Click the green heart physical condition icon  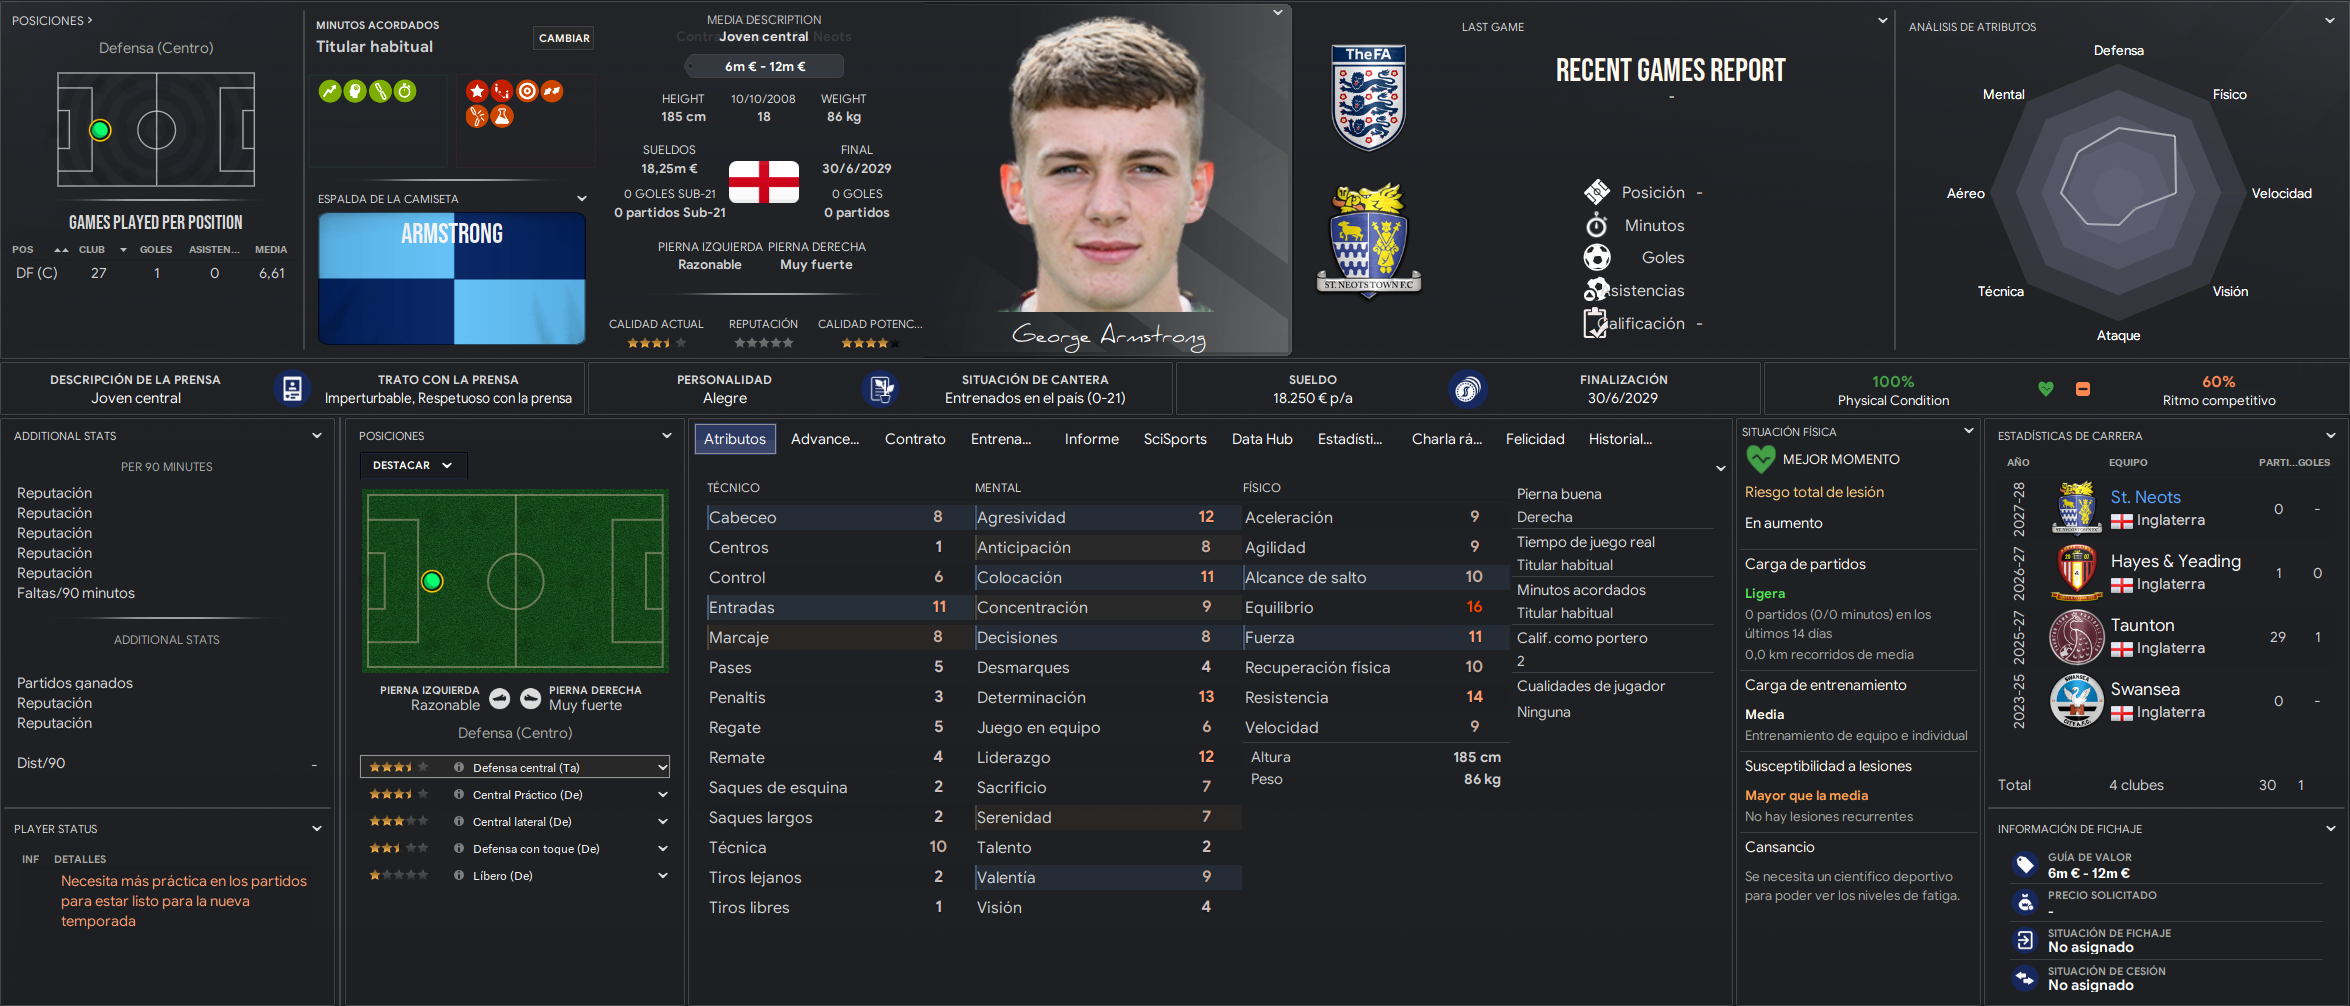click(2046, 389)
